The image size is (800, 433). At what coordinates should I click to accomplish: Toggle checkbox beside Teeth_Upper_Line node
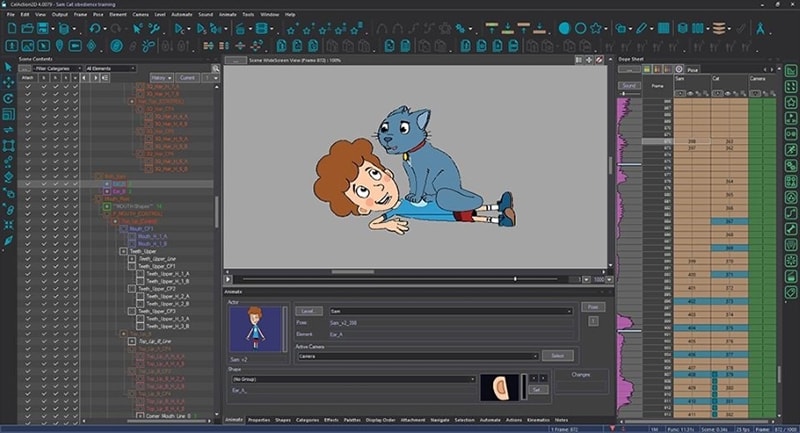tap(132, 259)
